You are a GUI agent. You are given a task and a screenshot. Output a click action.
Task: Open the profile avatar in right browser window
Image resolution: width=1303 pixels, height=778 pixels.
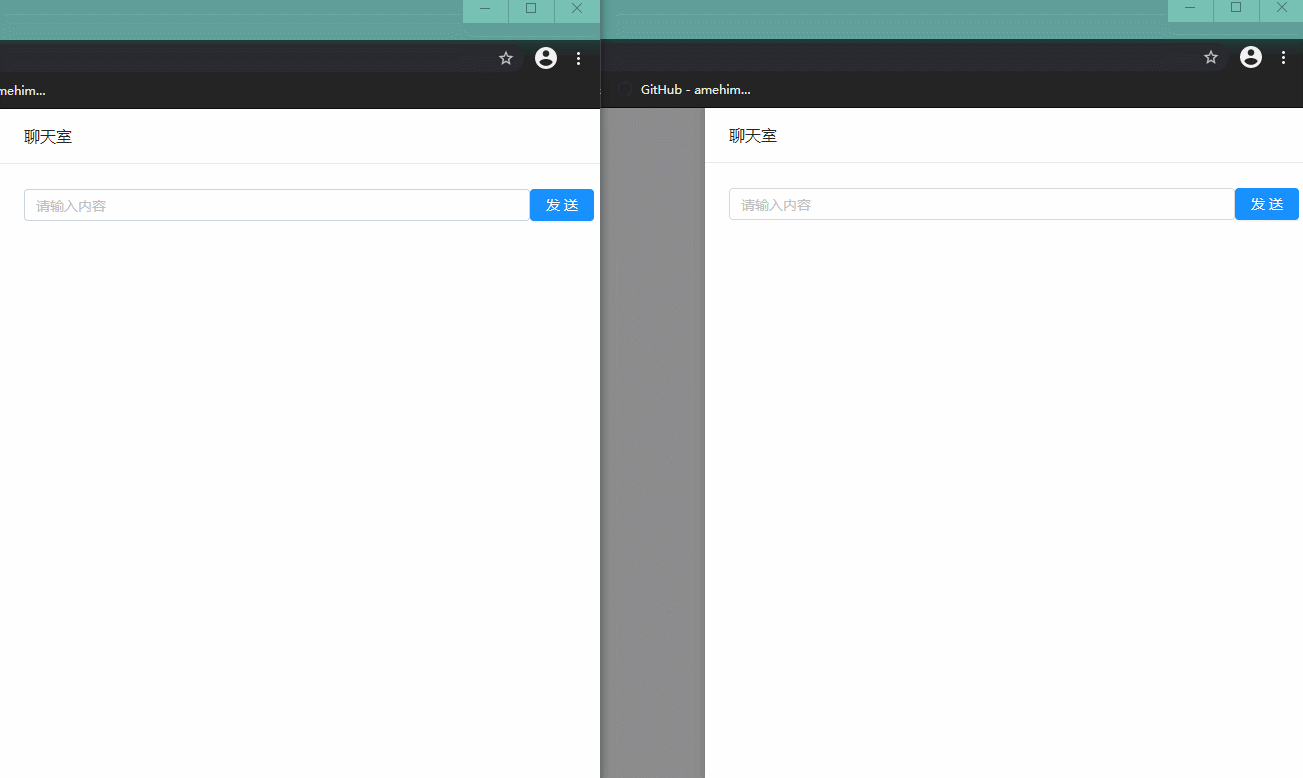pyautogui.click(x=1251, y=58)
